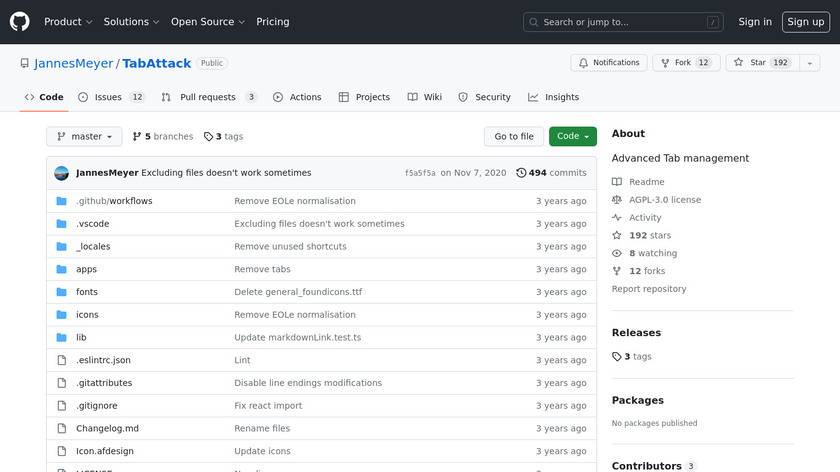Open the Icon.afdesign file

[105, 451]
